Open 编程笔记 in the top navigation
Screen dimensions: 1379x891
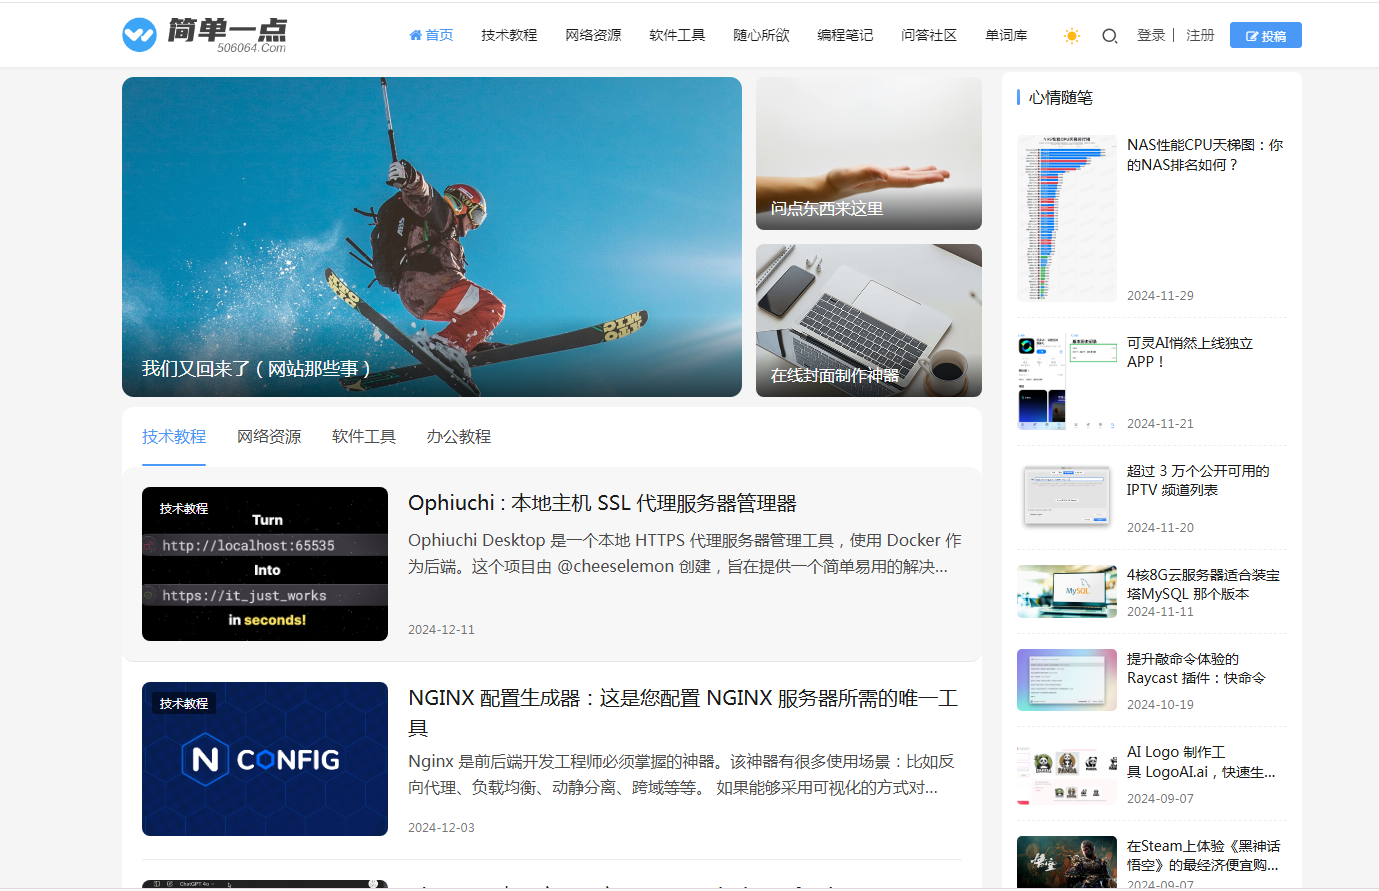(845, 35)
